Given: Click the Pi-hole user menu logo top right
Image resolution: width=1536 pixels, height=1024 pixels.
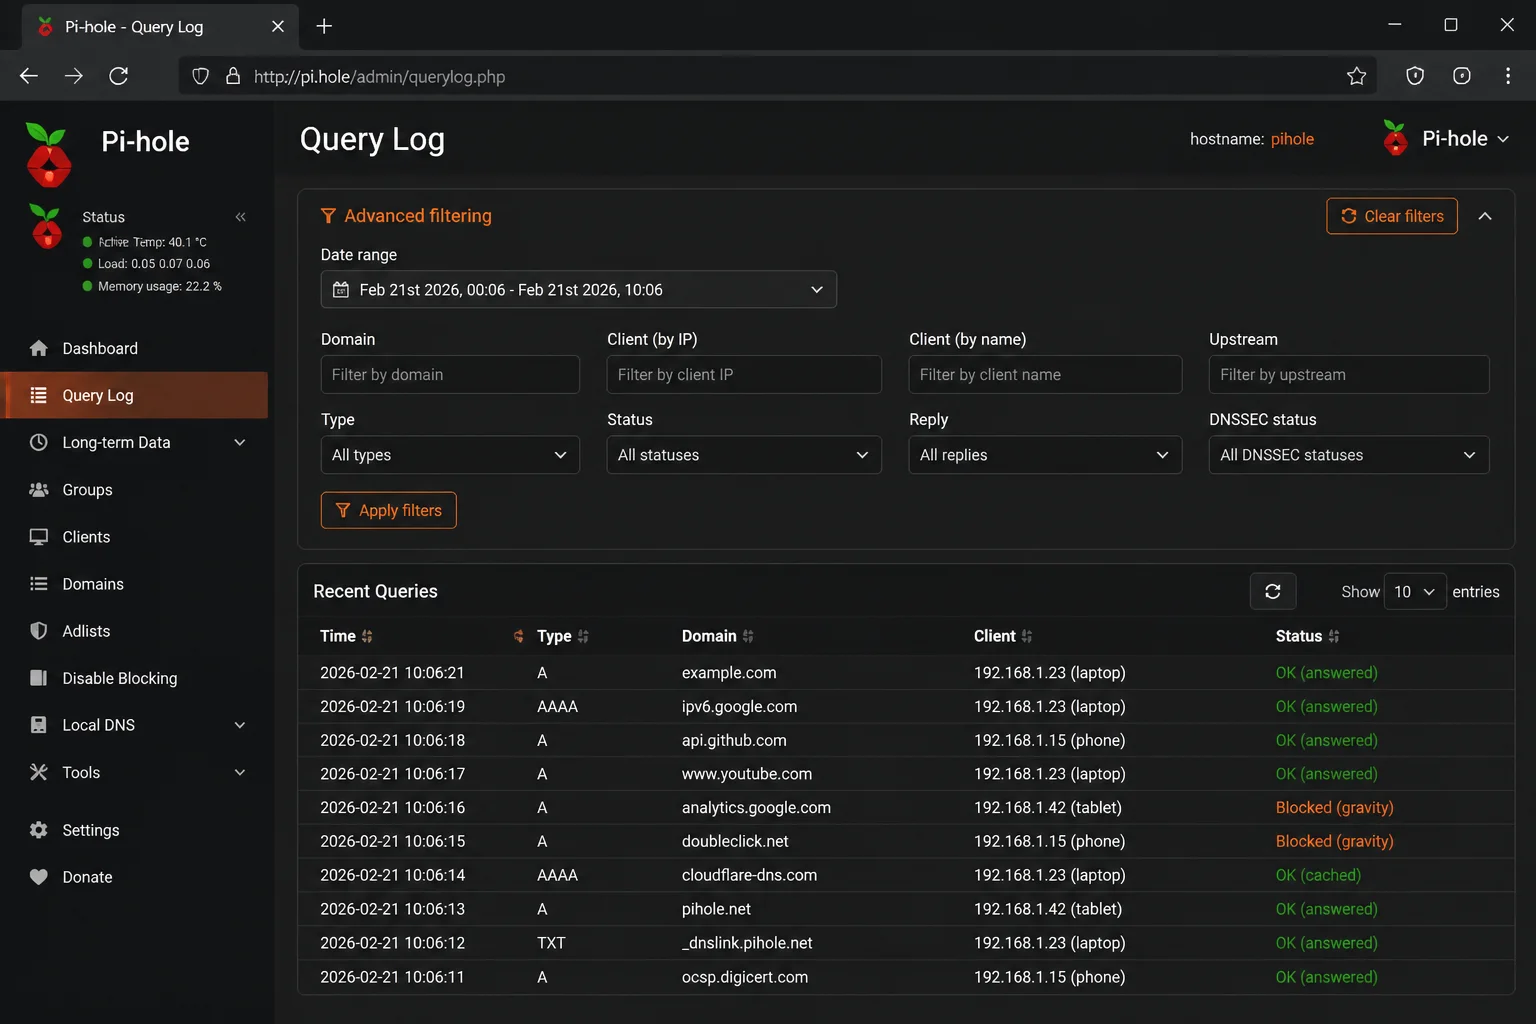Looking at the screenshot, I should coord(1395,138).
